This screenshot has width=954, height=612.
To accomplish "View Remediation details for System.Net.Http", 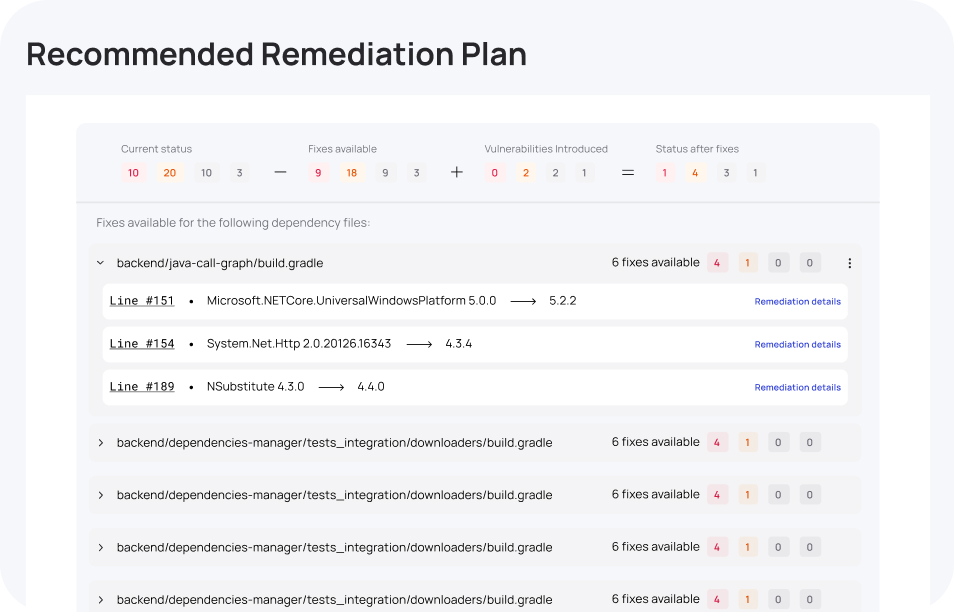I will pyautogui.click(x=797, y=344).
